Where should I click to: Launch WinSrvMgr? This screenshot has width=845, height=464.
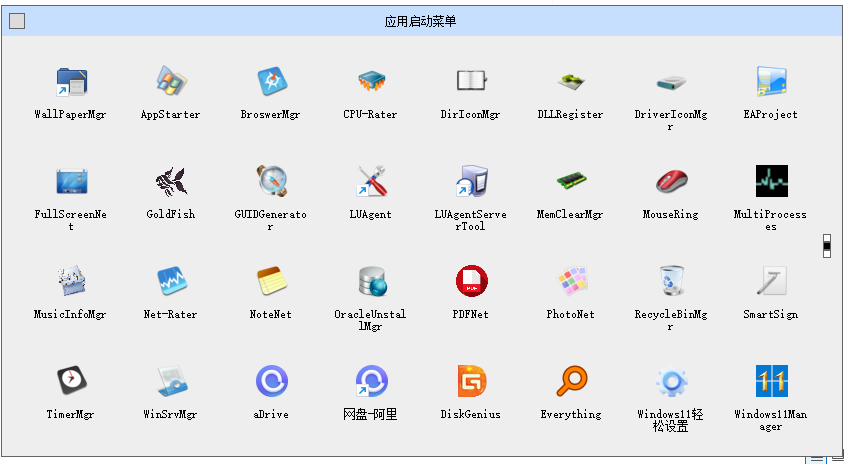[x=171, y=381]
